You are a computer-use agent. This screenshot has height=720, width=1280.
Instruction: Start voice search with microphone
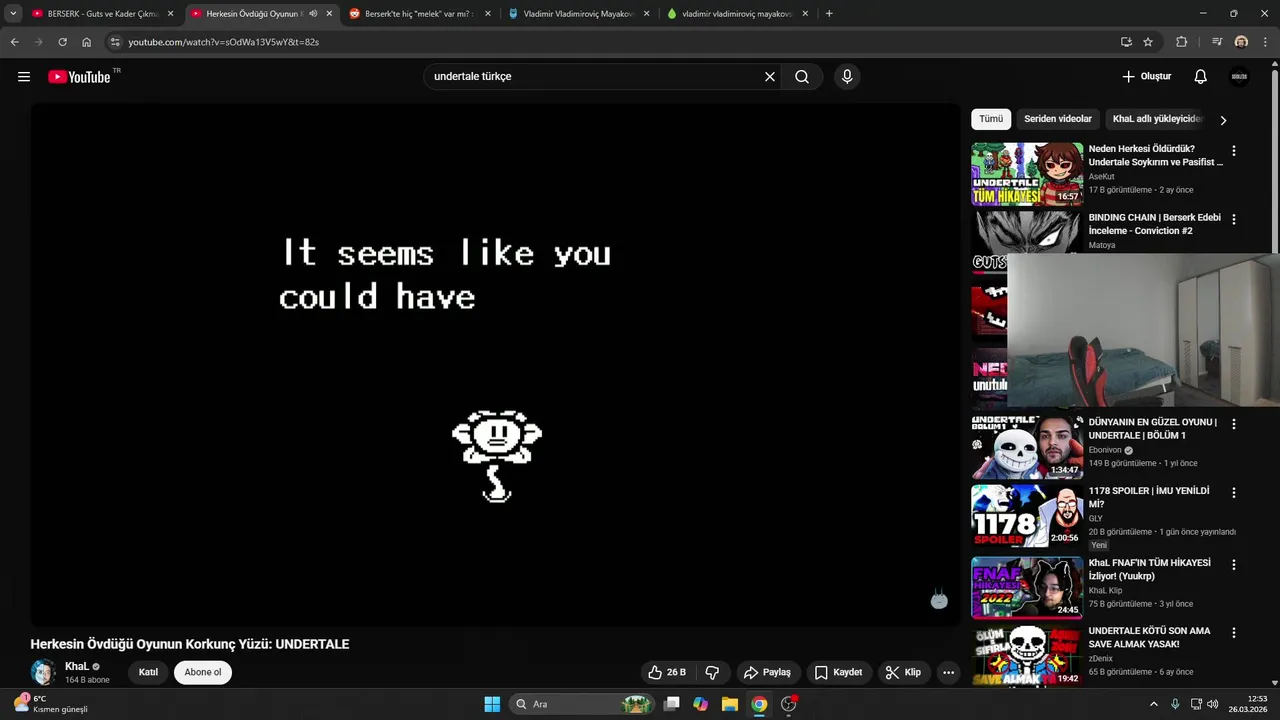(x=847, y=77)
